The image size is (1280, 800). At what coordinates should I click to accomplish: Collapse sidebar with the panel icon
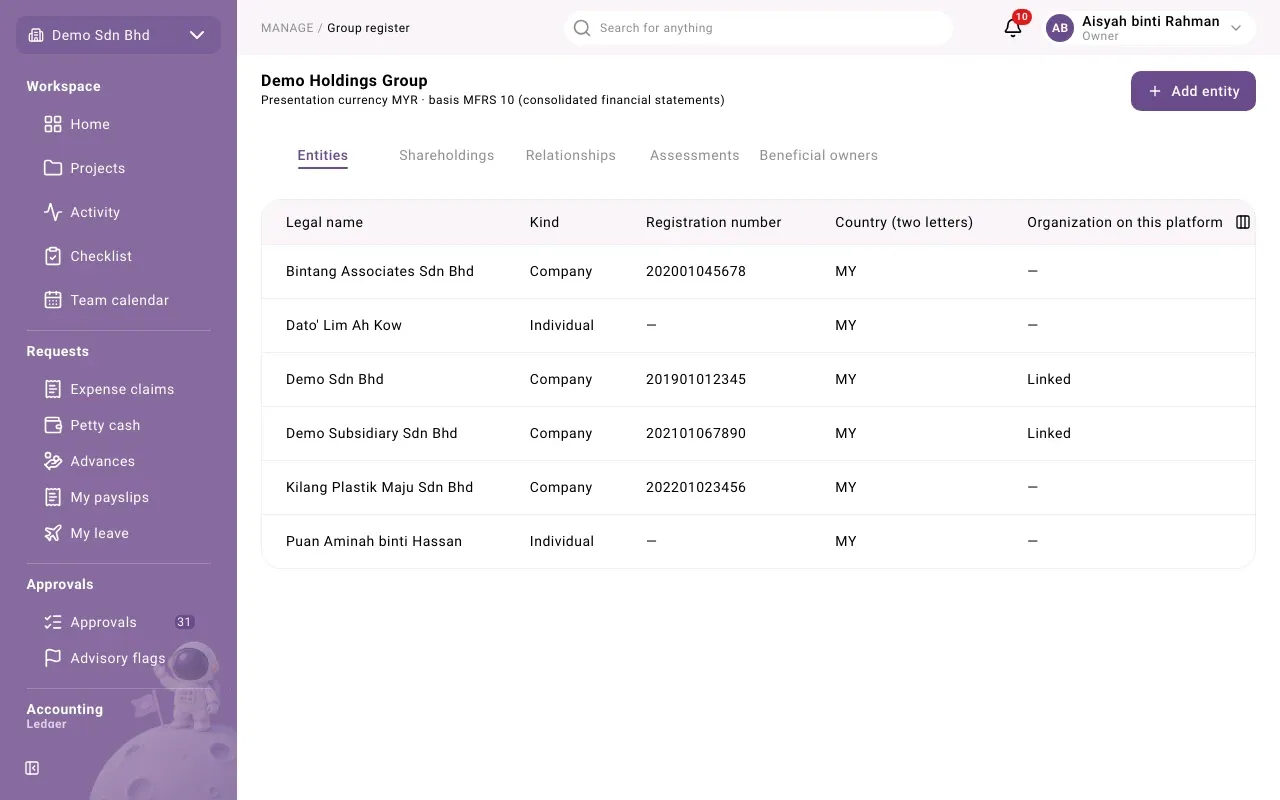click(x=32, y=768)
